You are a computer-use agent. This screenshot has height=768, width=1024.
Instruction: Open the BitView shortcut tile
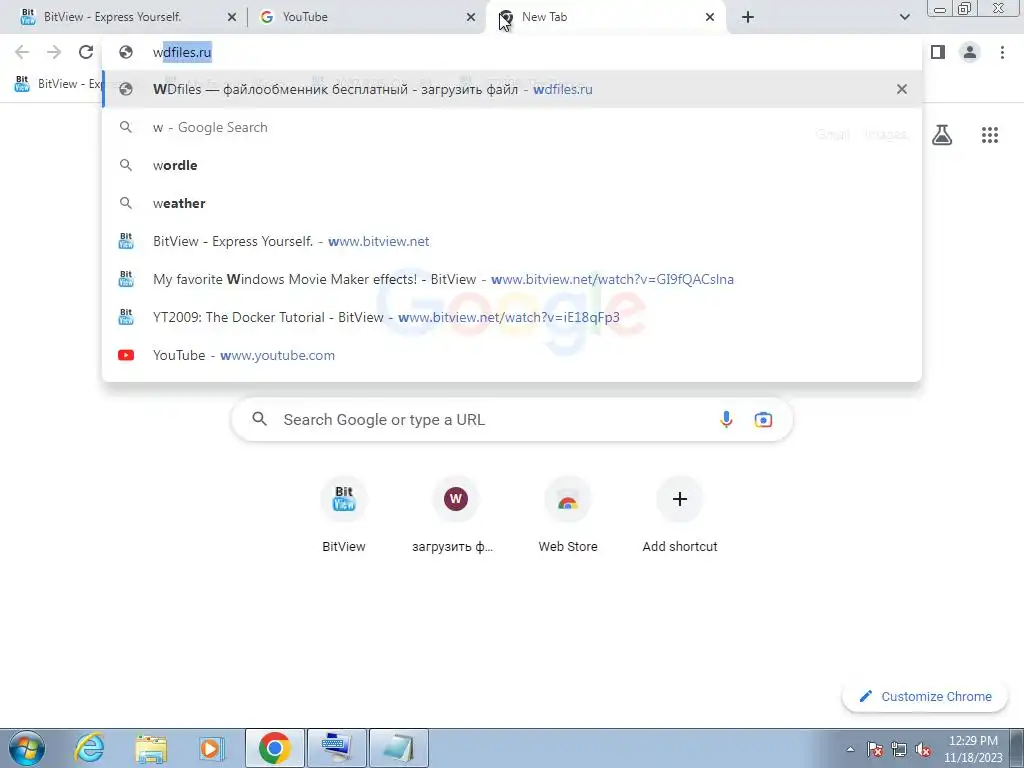point(344,515)
